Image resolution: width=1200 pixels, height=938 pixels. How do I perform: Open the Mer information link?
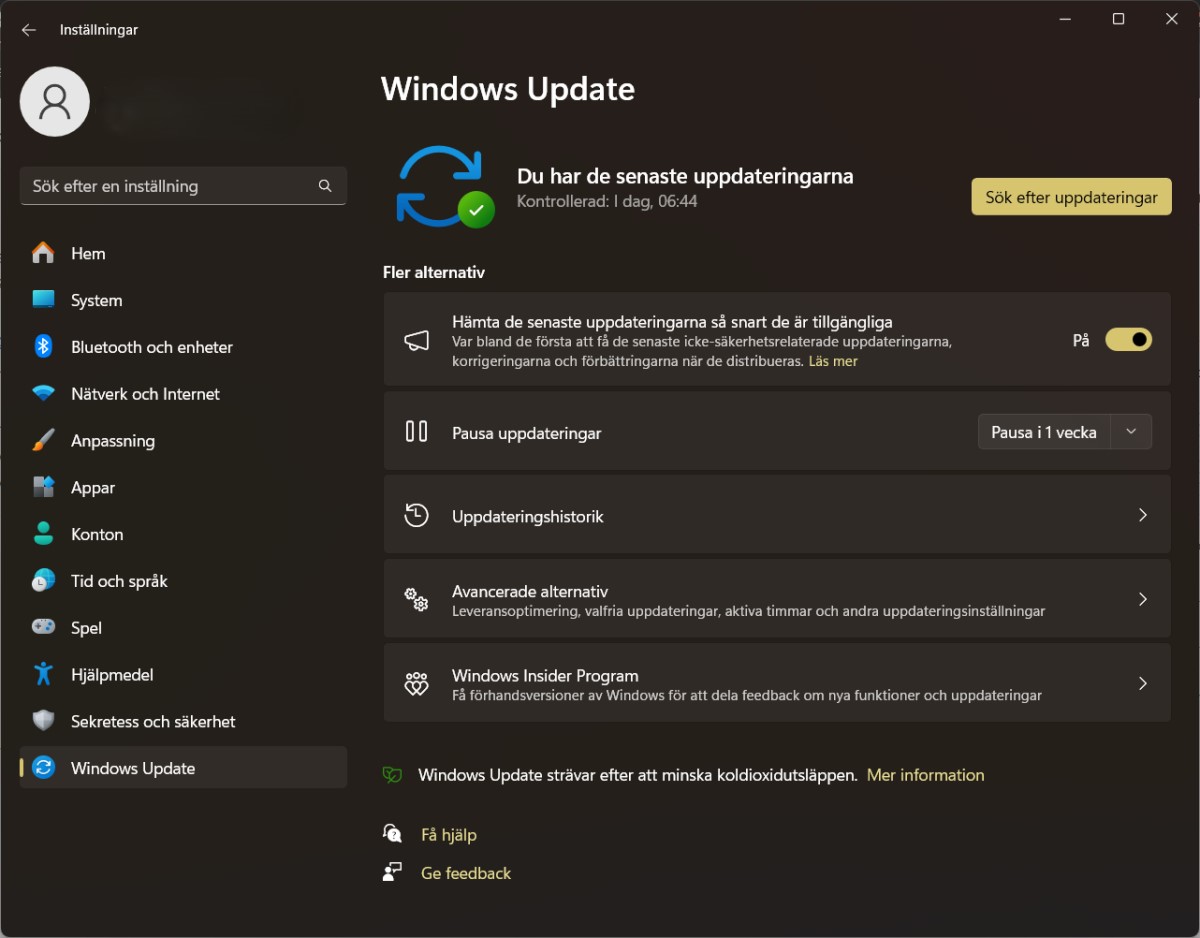925,775
